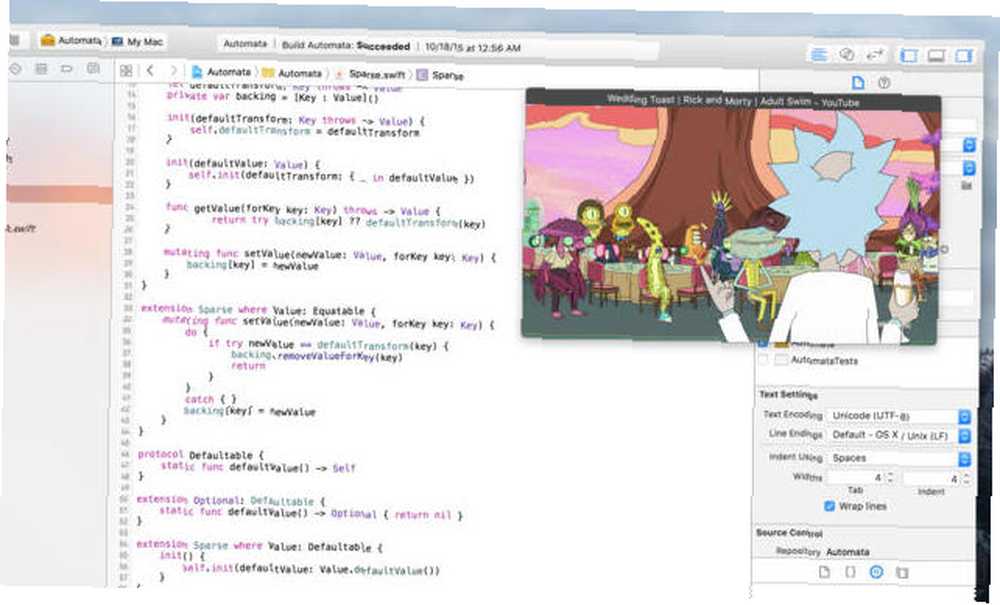Show the Debug area toolbar icon
Screen dimensions: 1000x605
pyautogui.click(x=936, y=56)
